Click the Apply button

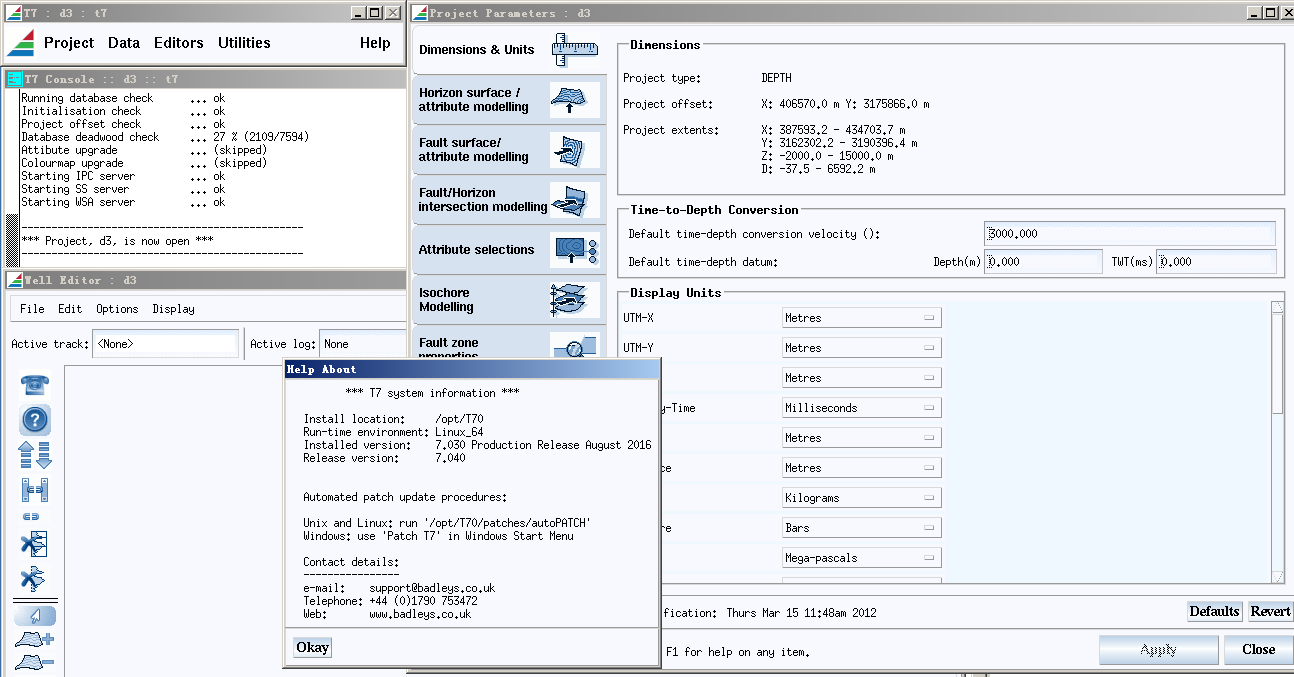1158,650
